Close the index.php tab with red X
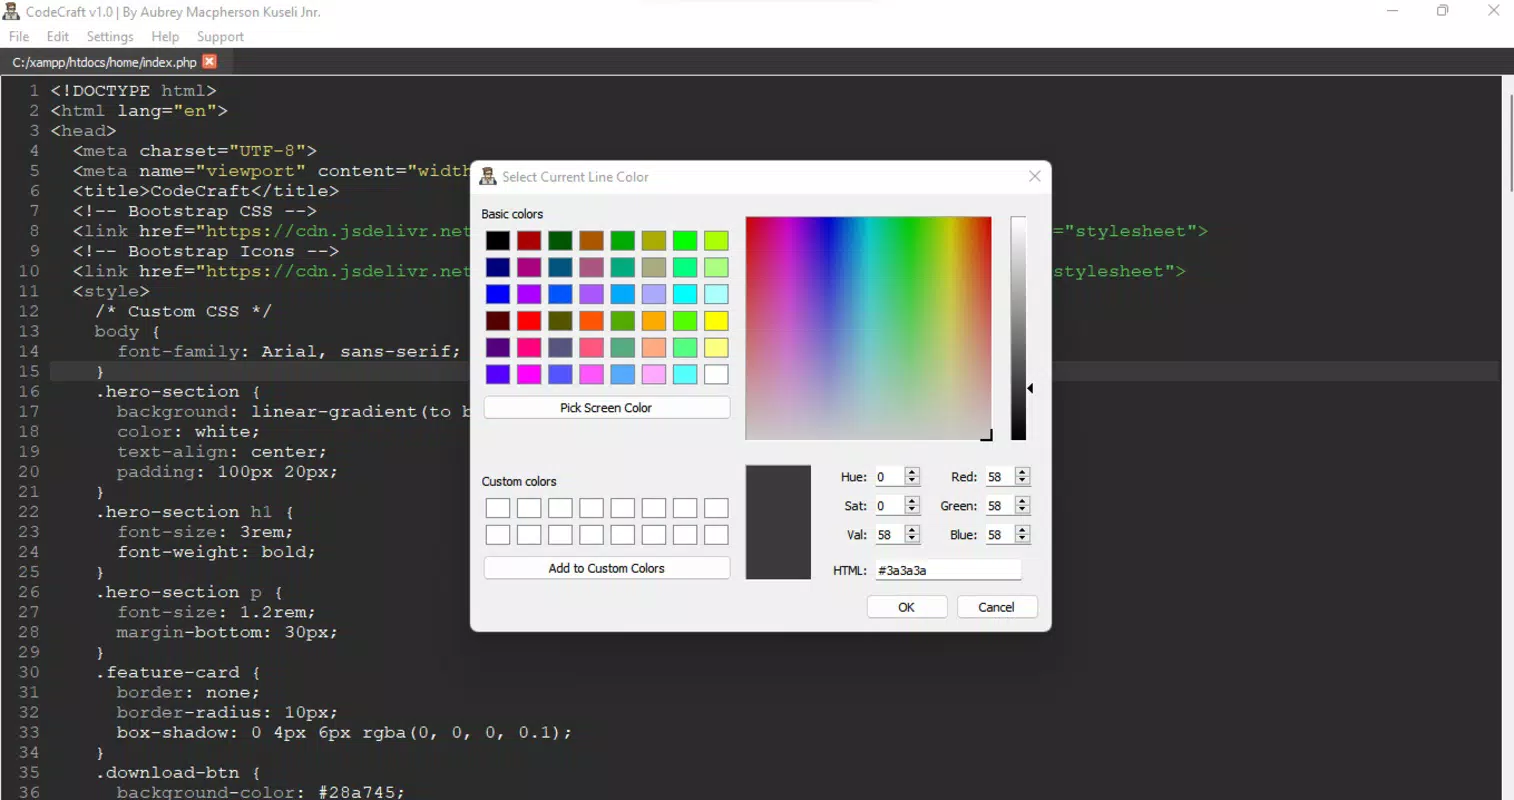 [x=209, y=61]
